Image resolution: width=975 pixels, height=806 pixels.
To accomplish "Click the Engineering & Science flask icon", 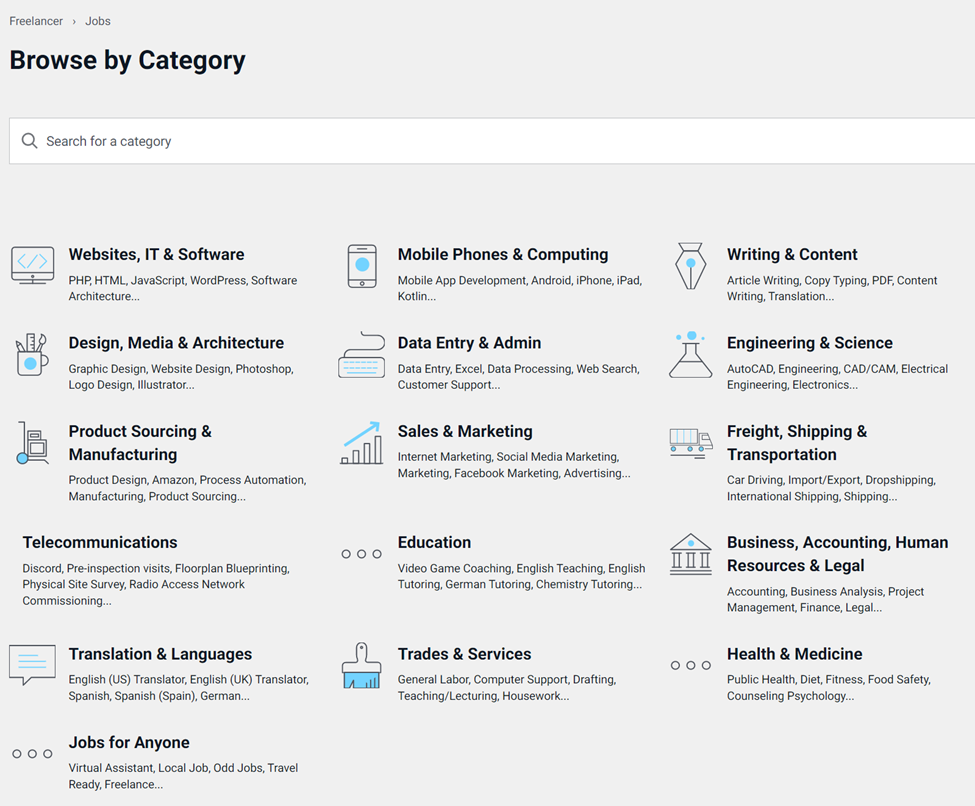I will point(691,354).
